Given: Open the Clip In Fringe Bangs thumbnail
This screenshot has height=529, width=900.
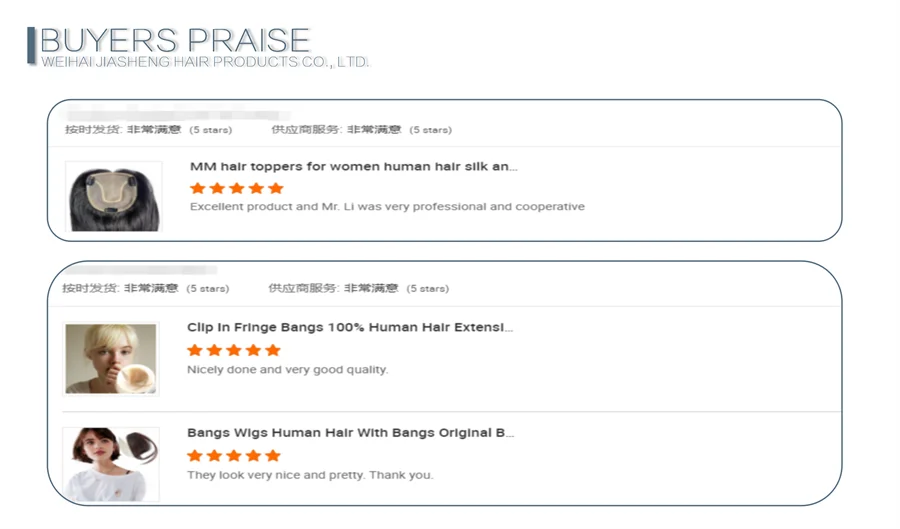Looking at the screenshot, I should tap(111, 359).
